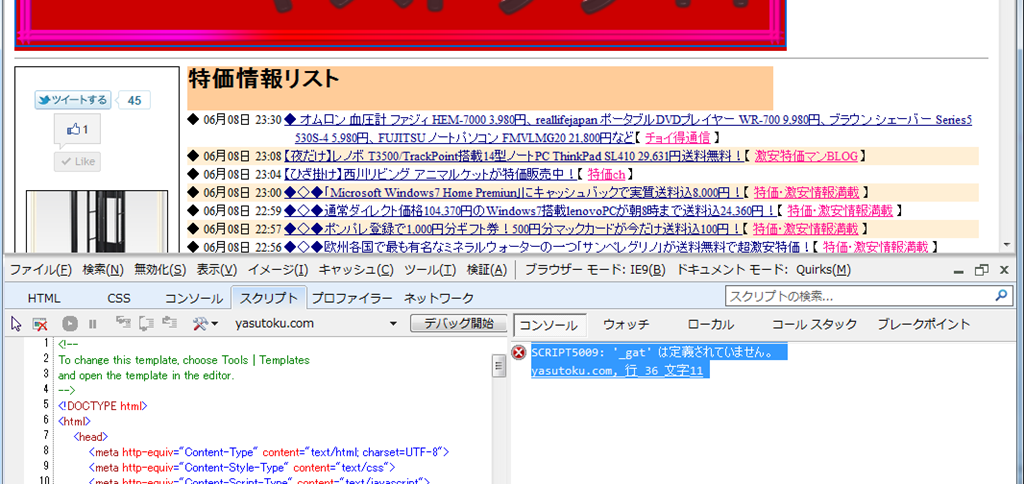This screenshot has height=484, width=1024.
Task: Open the 激安特価マンBLOG link
Action: tap(806, 156)
